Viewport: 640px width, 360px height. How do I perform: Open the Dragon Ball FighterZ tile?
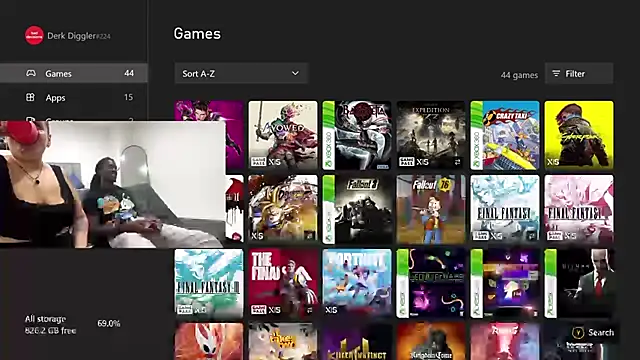(283, 209)
